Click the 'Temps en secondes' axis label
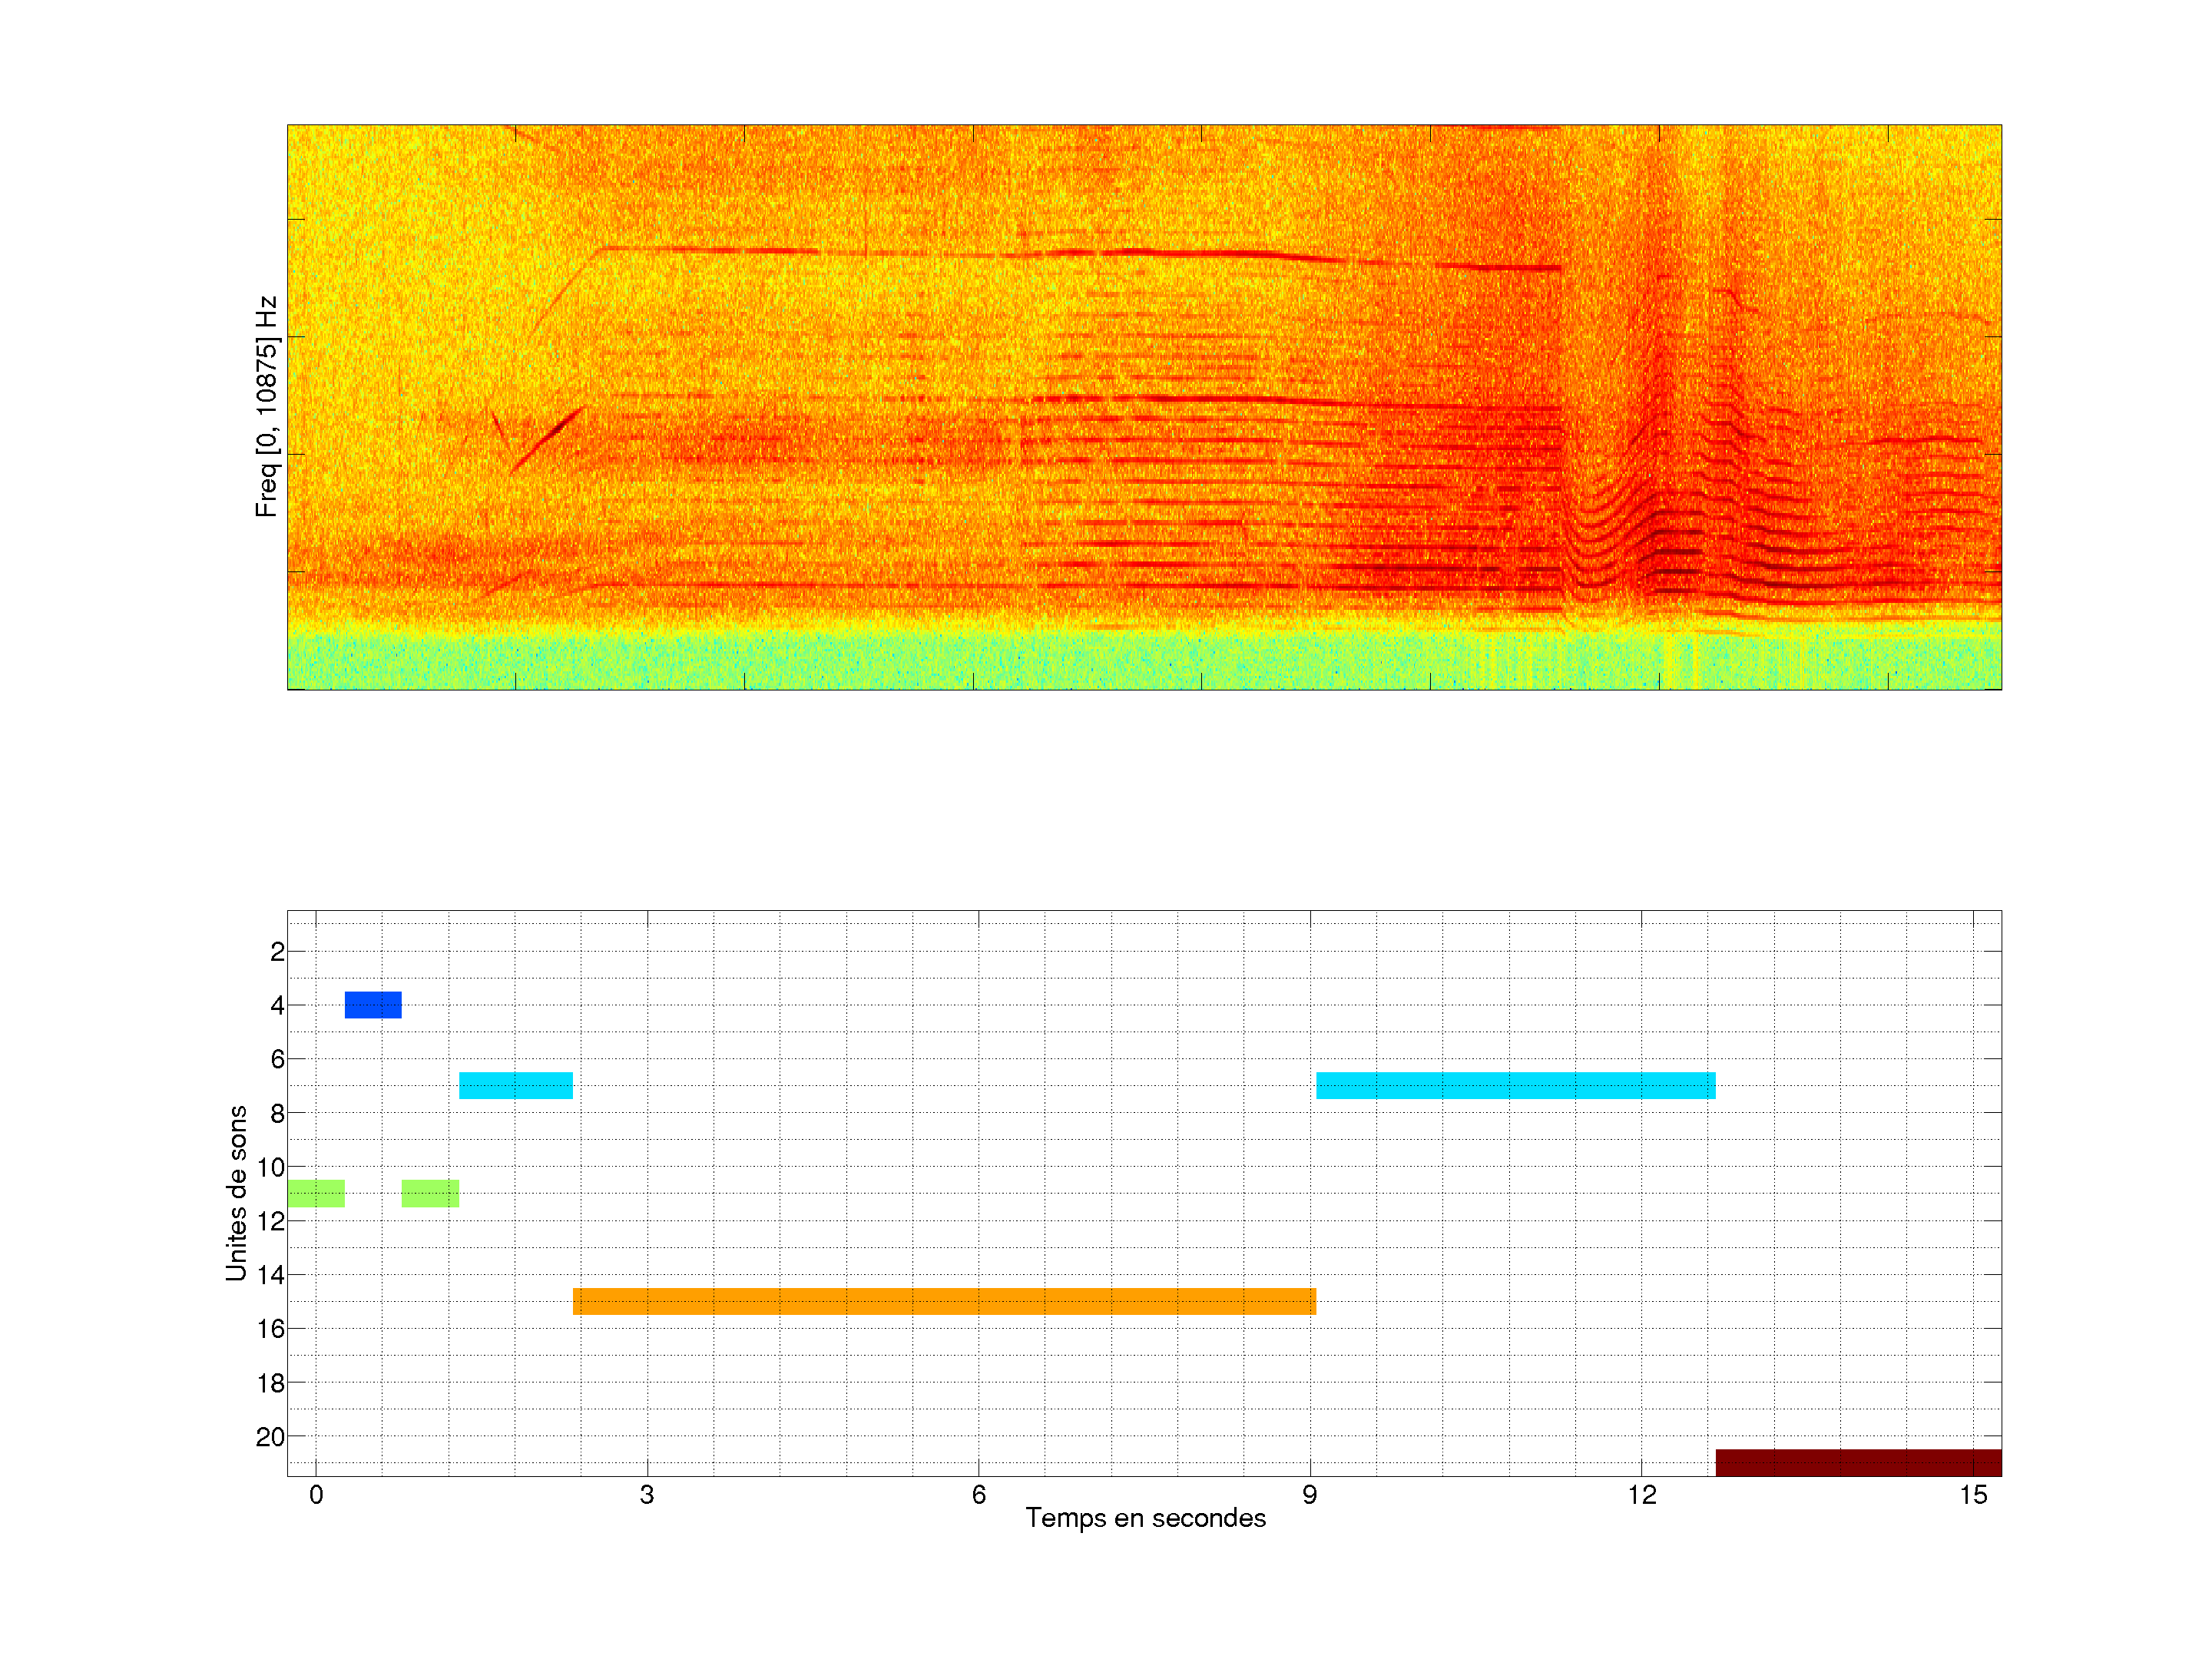The height and width of the screenshot is (1659, 2212). pos(1145,1518)
